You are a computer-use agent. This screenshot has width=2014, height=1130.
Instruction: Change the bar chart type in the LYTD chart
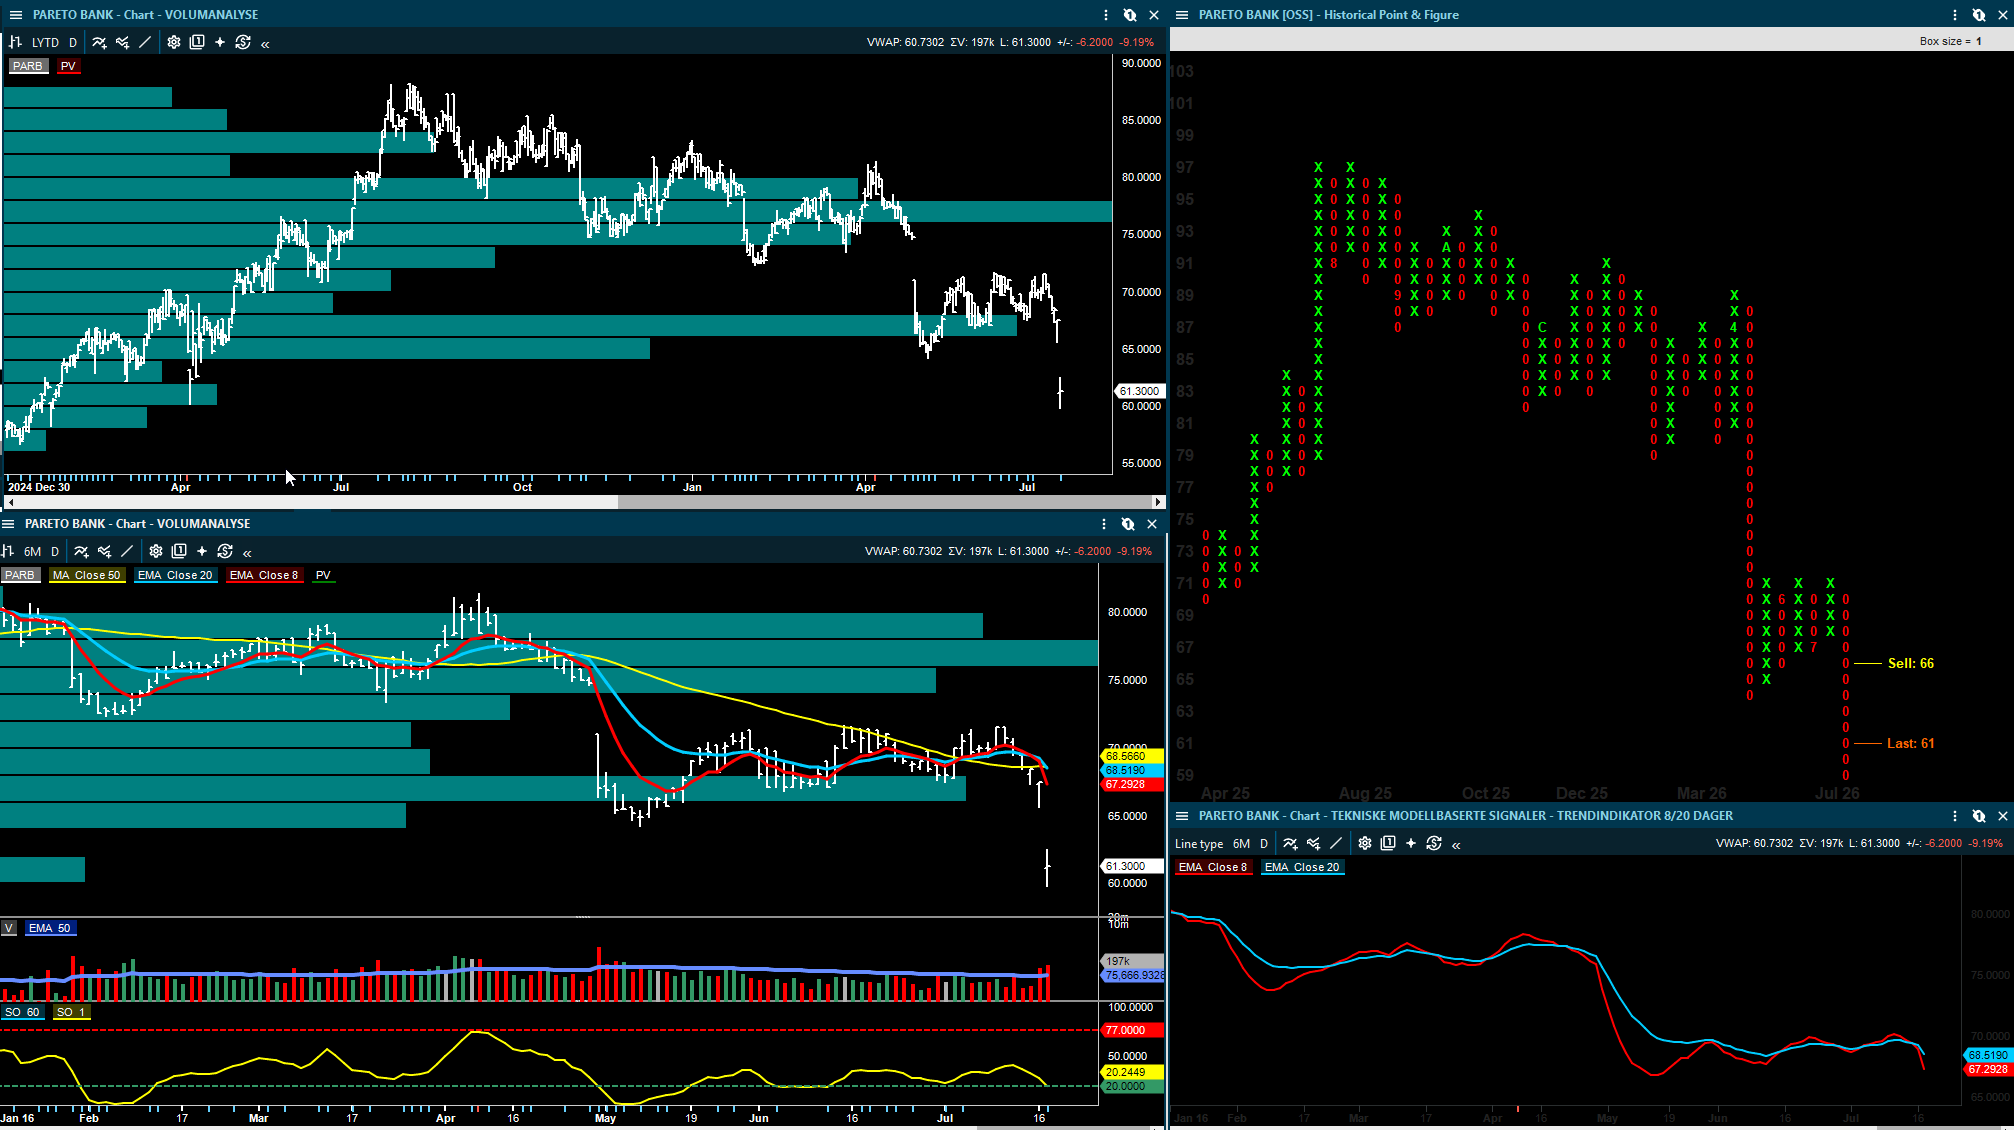click(x=15, y=42)
